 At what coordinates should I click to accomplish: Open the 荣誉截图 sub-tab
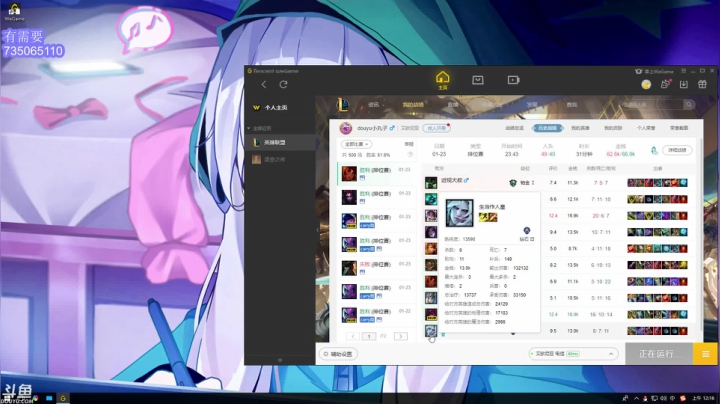tap(679, 128)
